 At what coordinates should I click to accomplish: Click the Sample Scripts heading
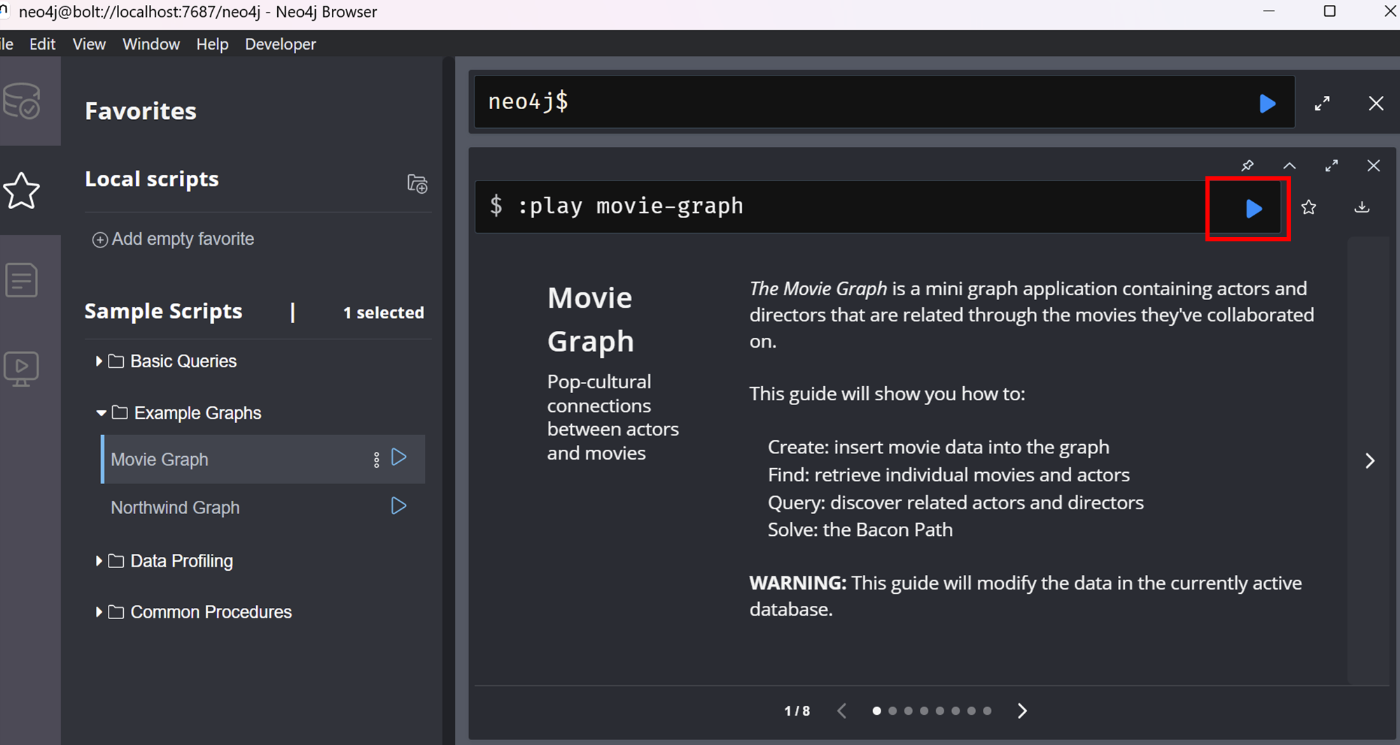click(x=163, y=311)
